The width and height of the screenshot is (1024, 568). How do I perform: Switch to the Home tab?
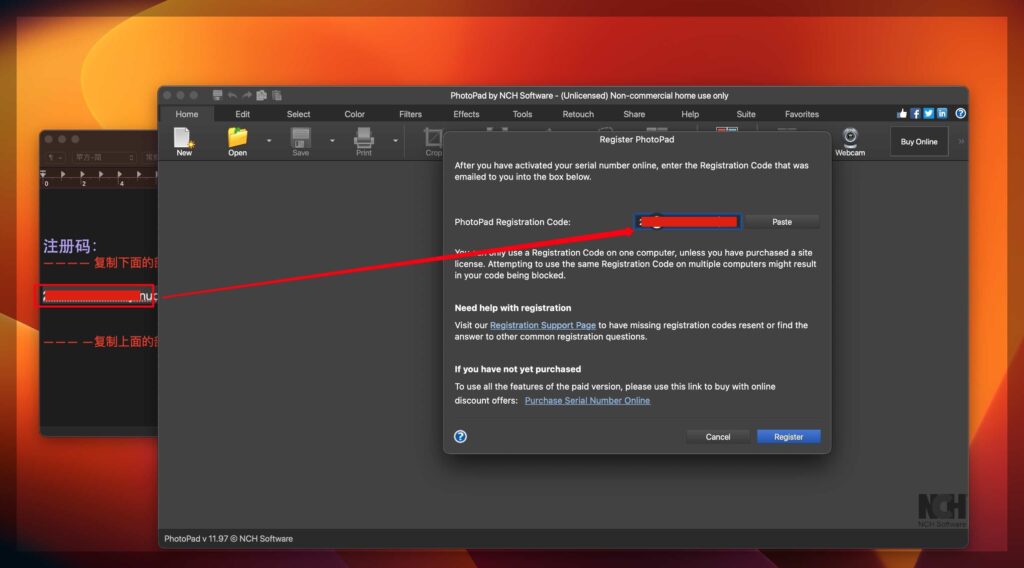(x=187, y=114)
